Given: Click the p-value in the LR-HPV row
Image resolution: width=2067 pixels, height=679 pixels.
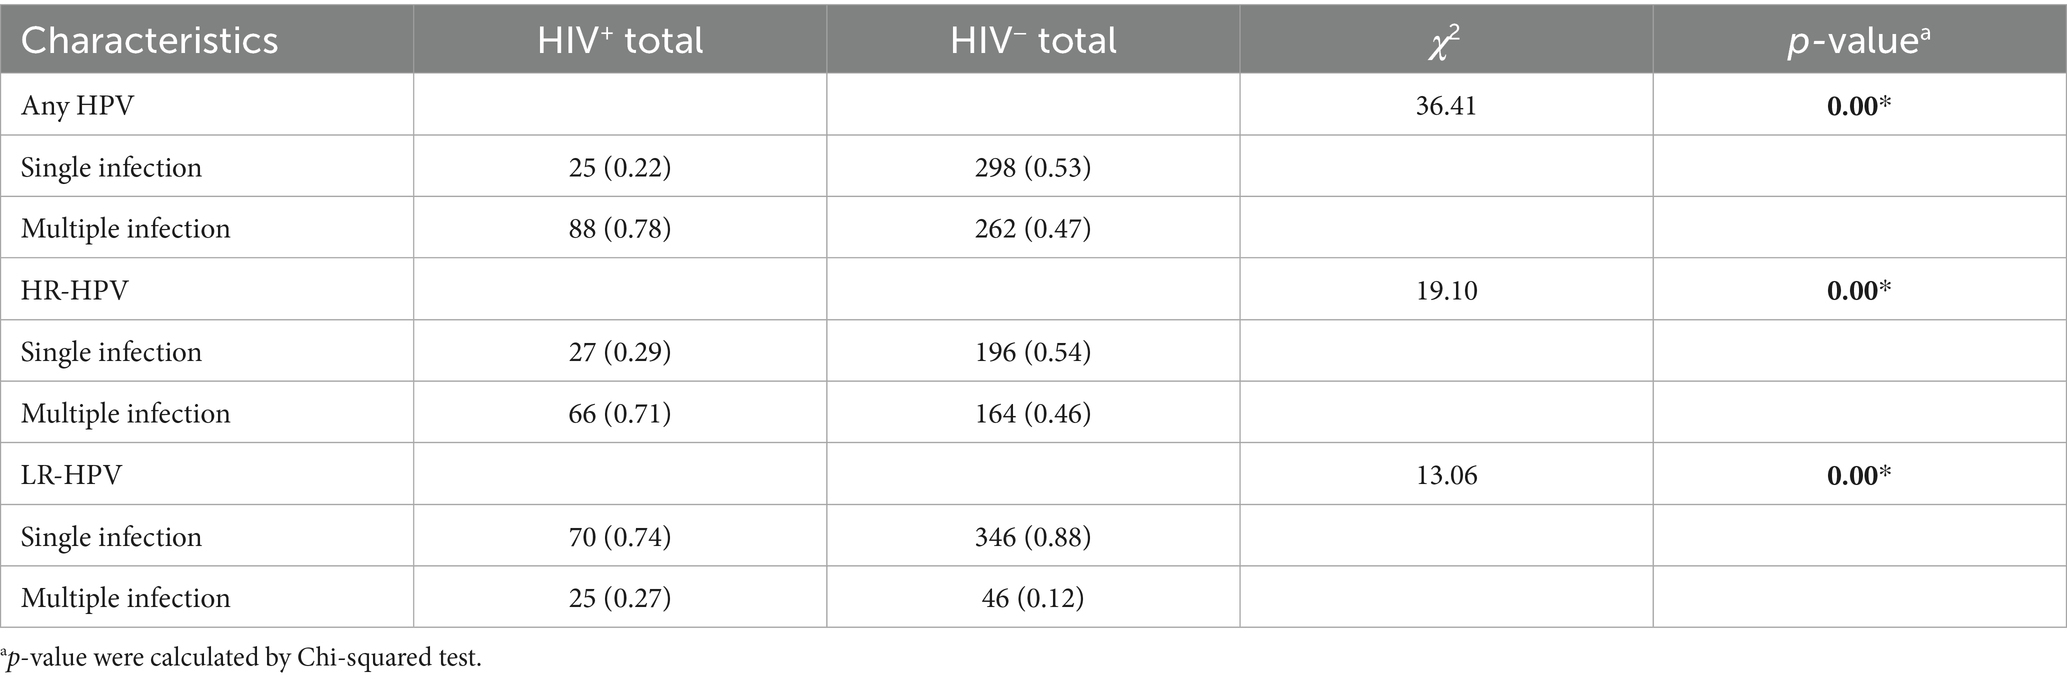Looking at the screenshot, I should 1858,475.
